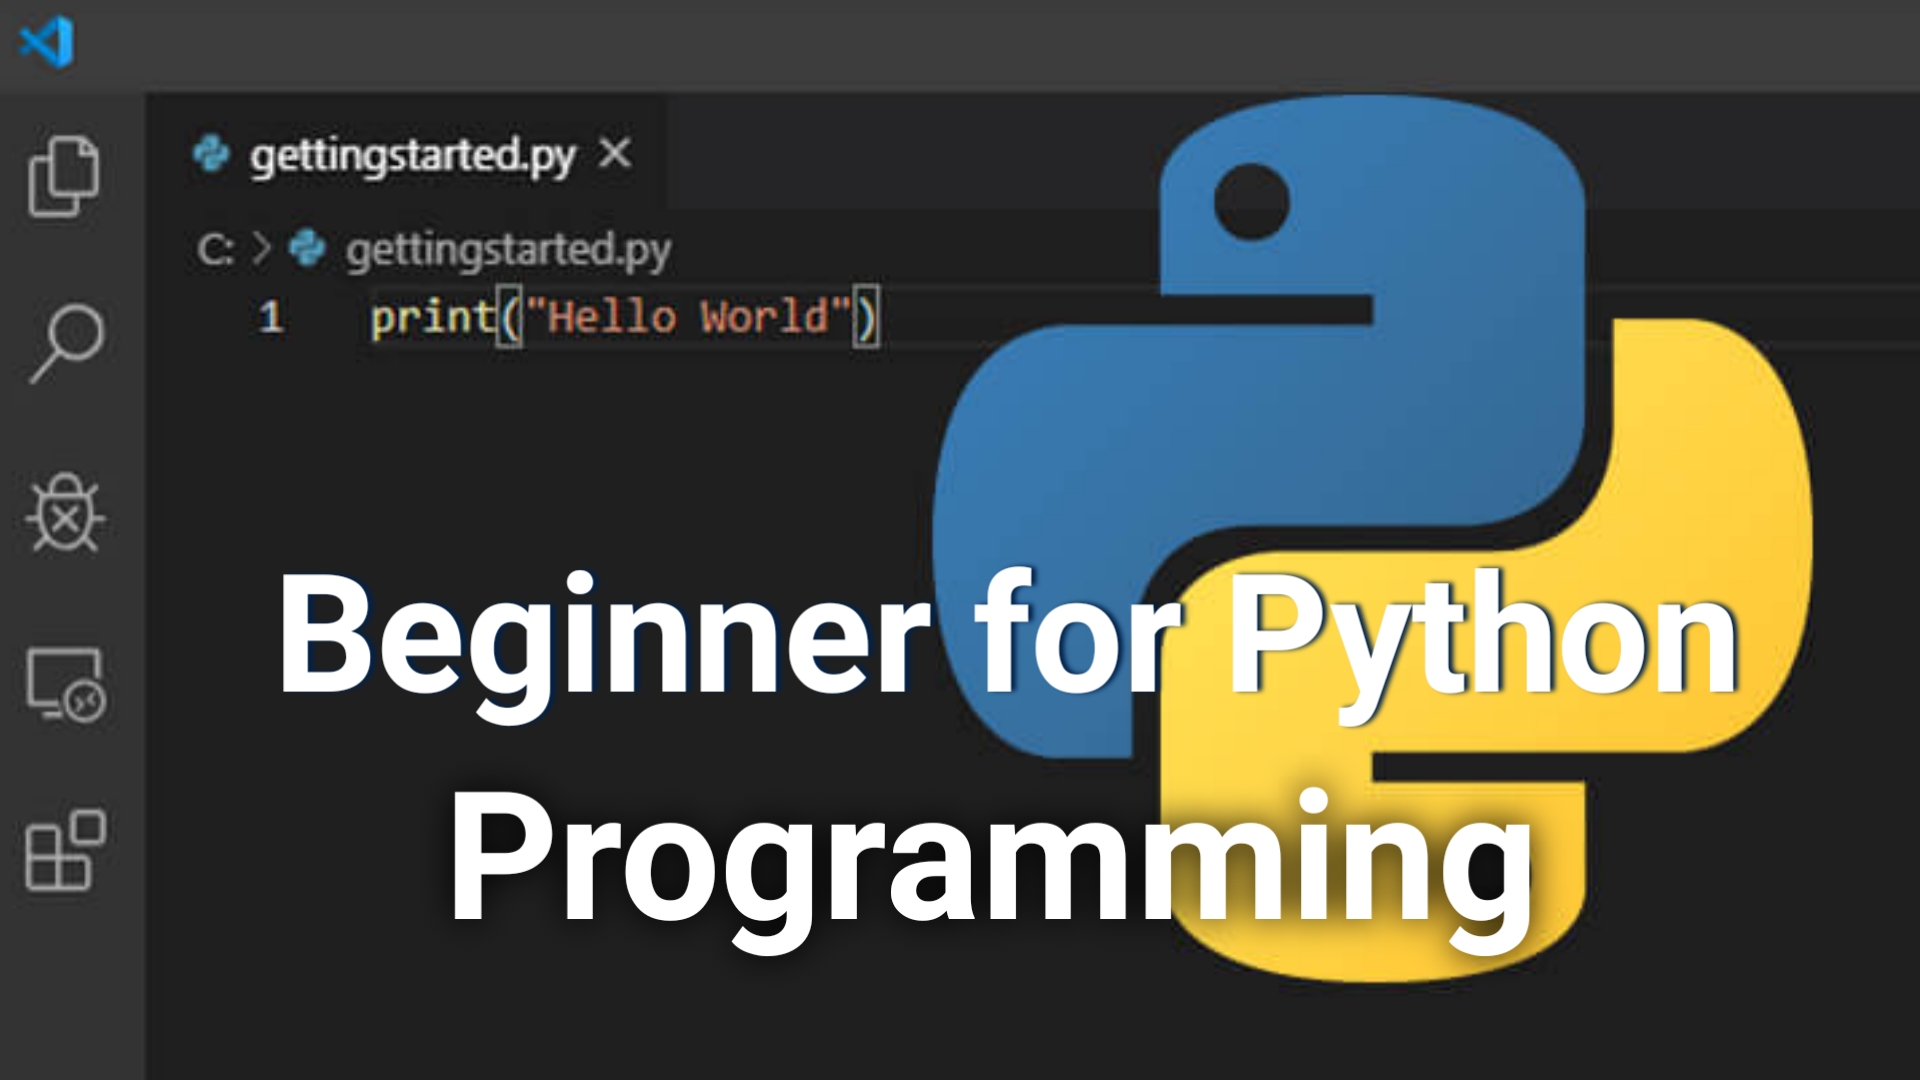The image size is (1920, 1080).
Task: Open the Explorer view in activity bar
Action: coord(64,176)
